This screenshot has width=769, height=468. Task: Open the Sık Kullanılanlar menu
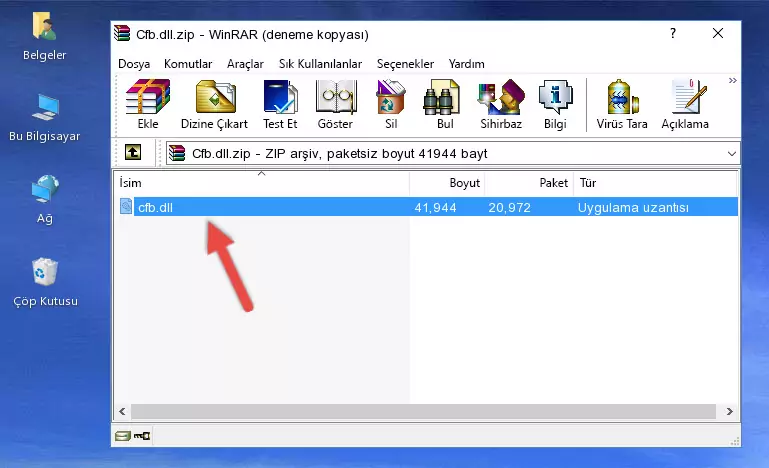320,64
